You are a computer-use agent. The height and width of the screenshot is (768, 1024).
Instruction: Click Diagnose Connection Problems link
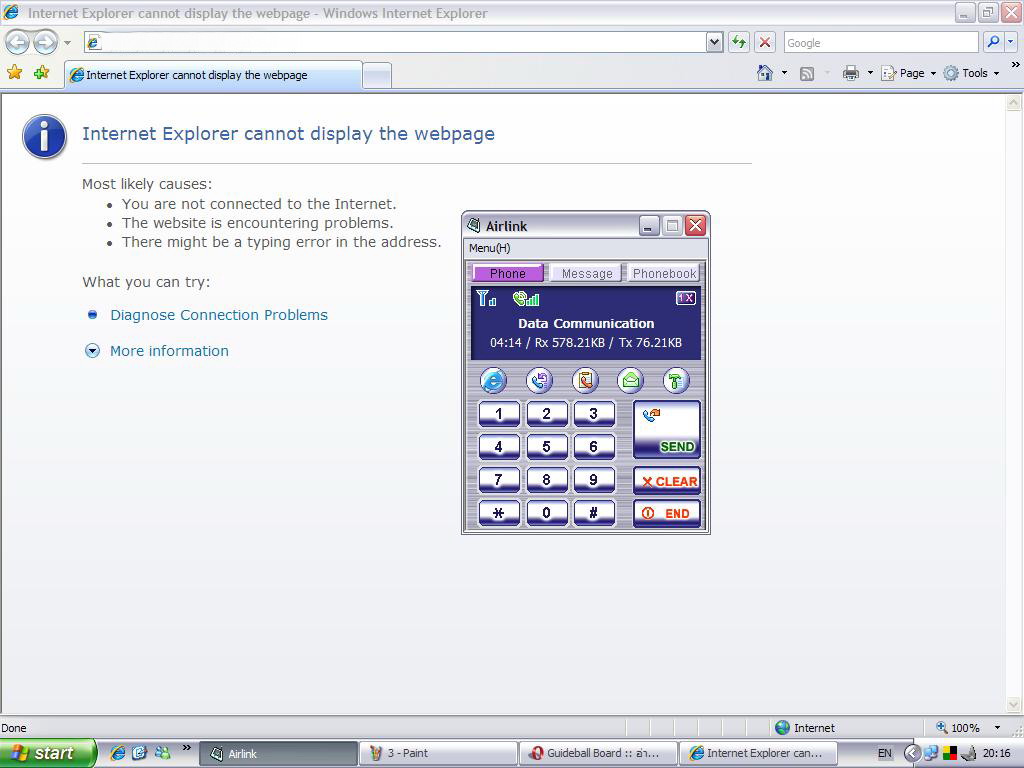(x=219, y=315)
